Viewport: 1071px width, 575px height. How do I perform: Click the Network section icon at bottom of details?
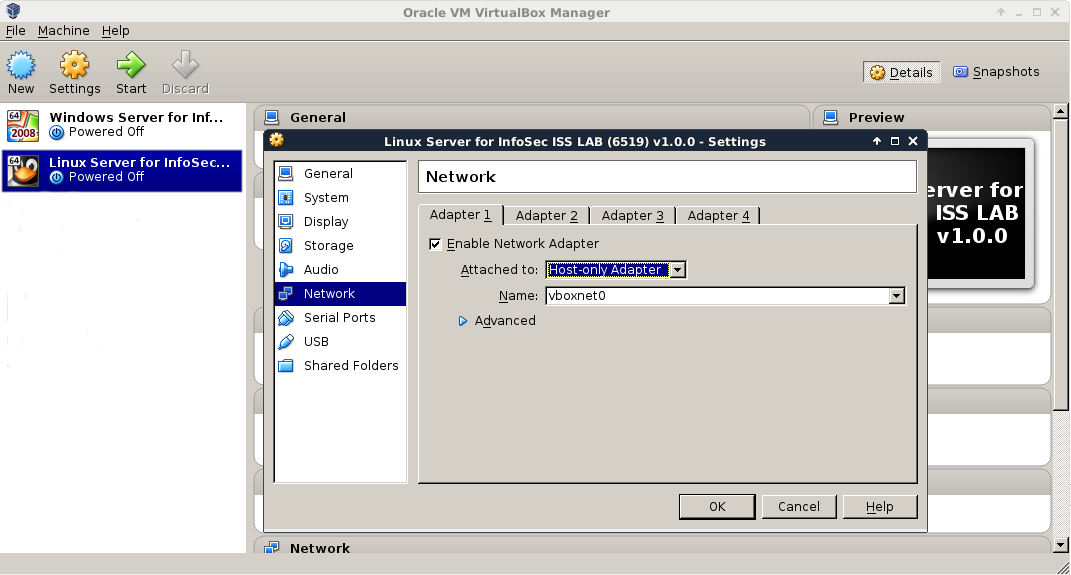[272, 548]
